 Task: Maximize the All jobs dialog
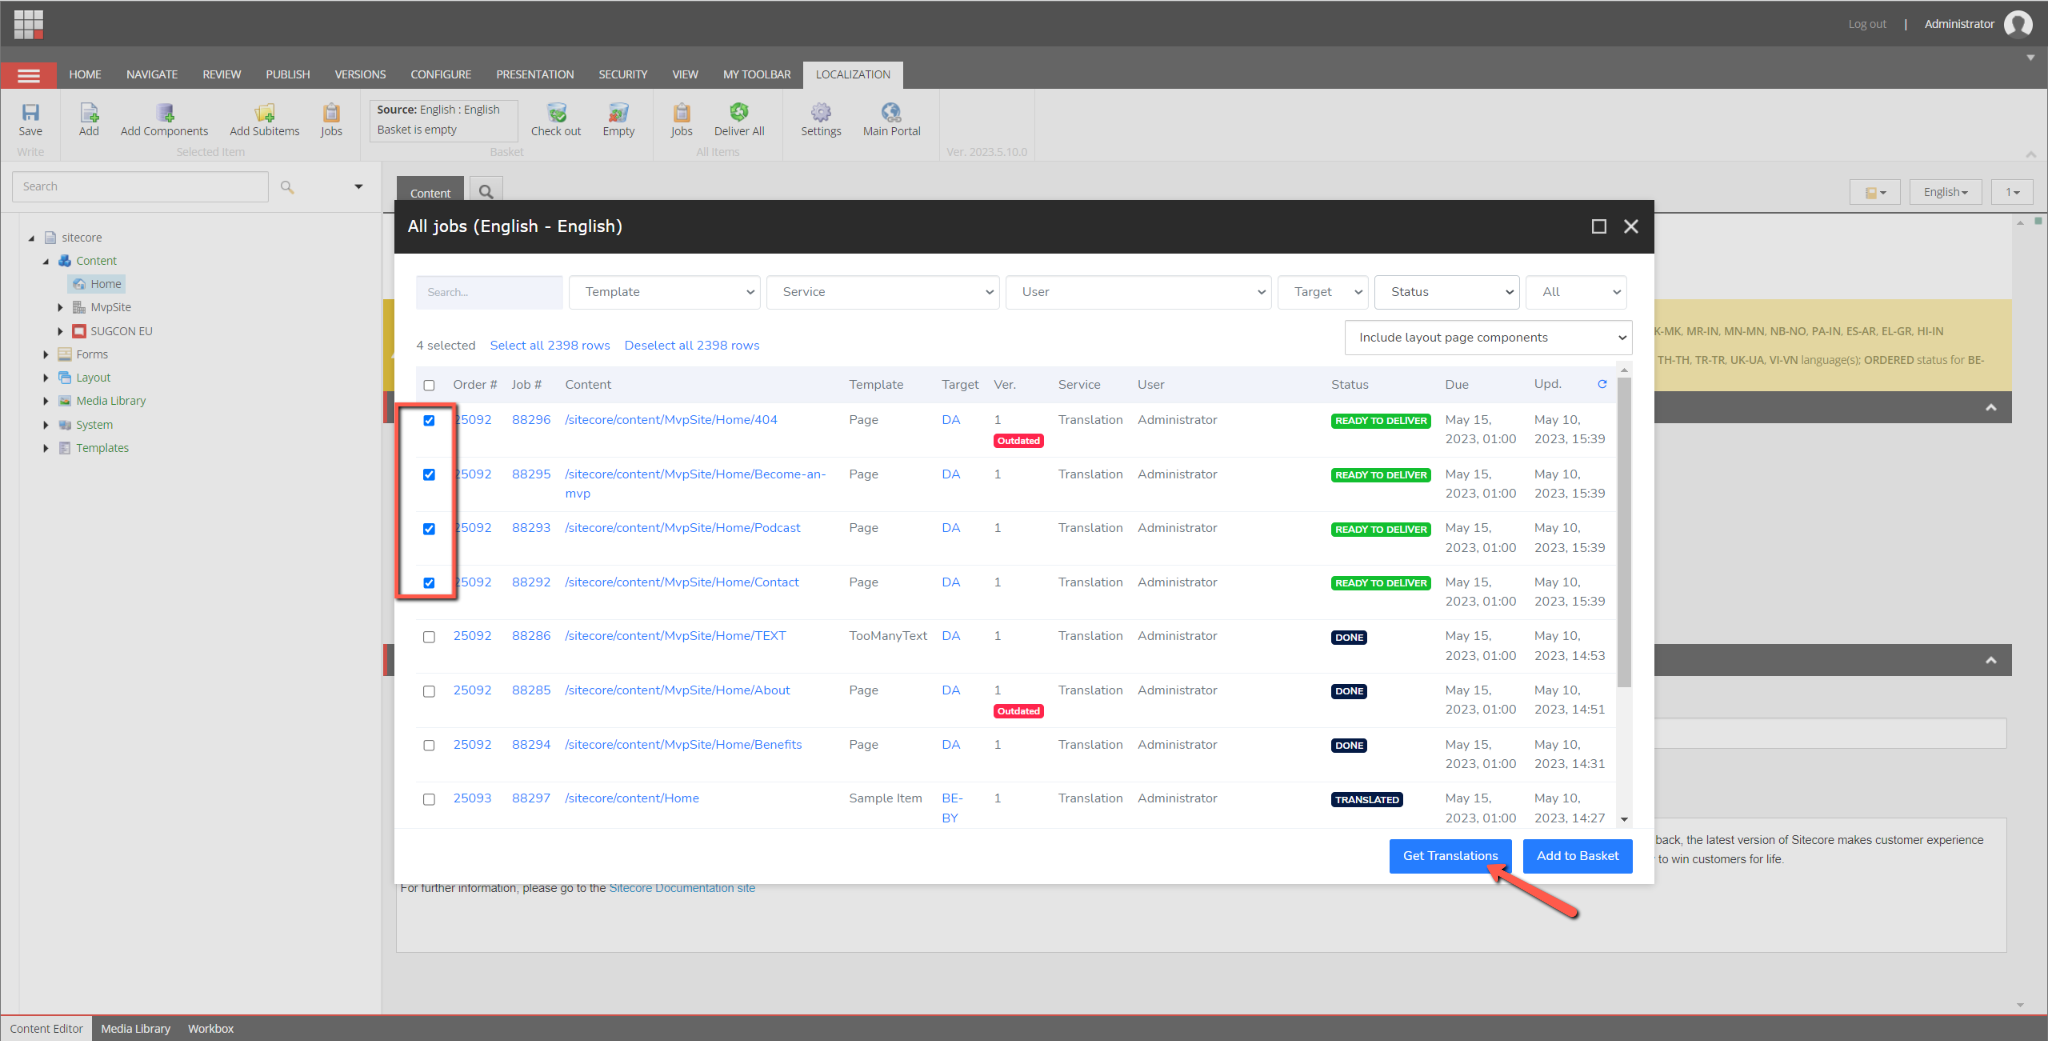(1599, 227)
